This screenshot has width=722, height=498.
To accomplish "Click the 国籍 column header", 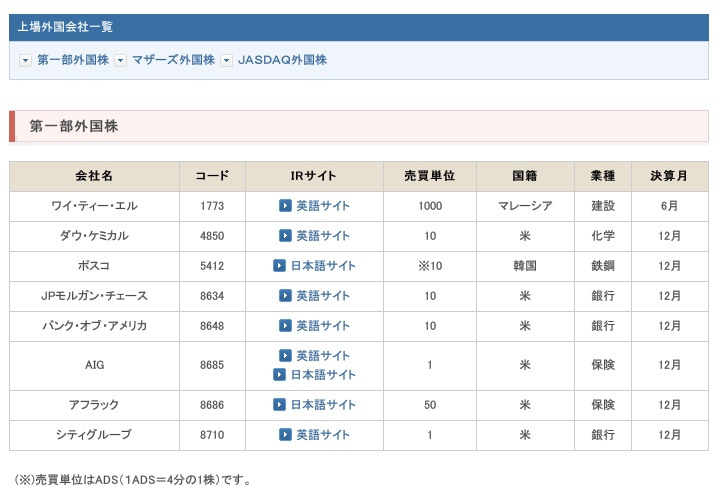I will [525, 176].
